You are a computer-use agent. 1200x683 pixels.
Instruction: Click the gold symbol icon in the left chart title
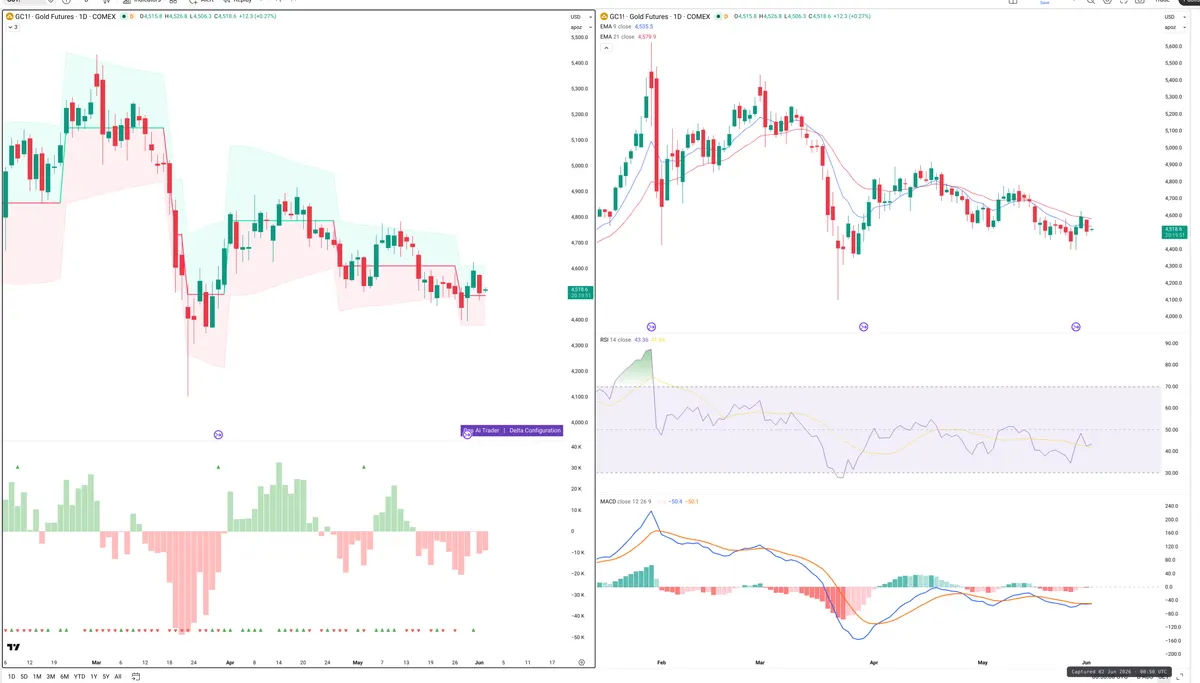pyautogui.click(x=11, y=17)
